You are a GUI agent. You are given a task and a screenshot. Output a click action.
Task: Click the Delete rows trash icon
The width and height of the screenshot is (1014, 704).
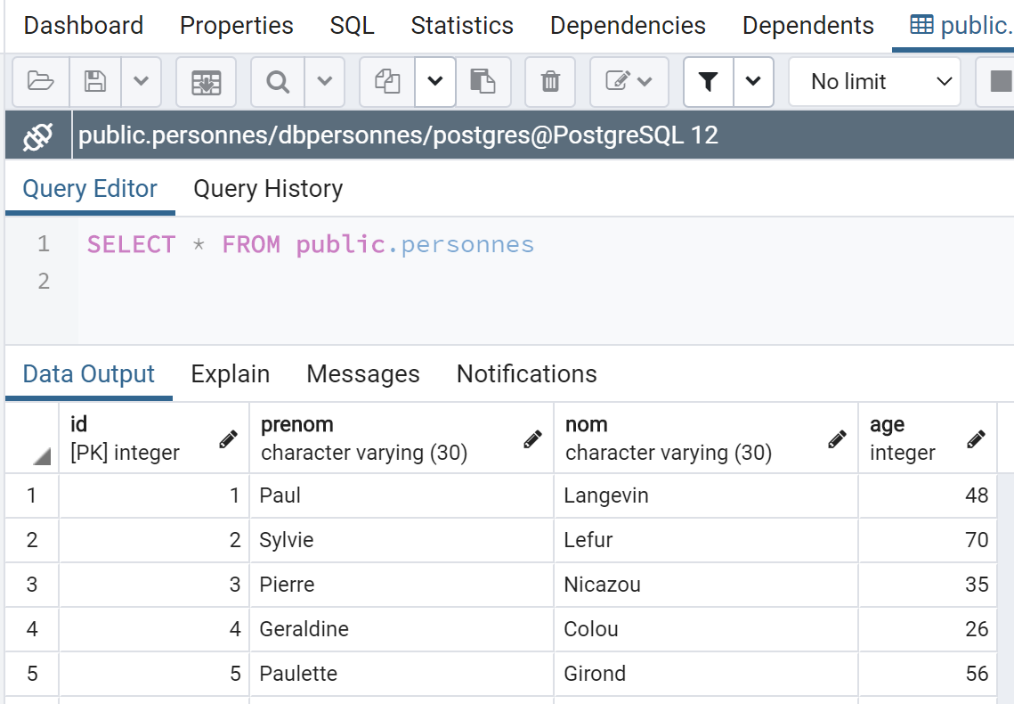[x=550, y=82]
